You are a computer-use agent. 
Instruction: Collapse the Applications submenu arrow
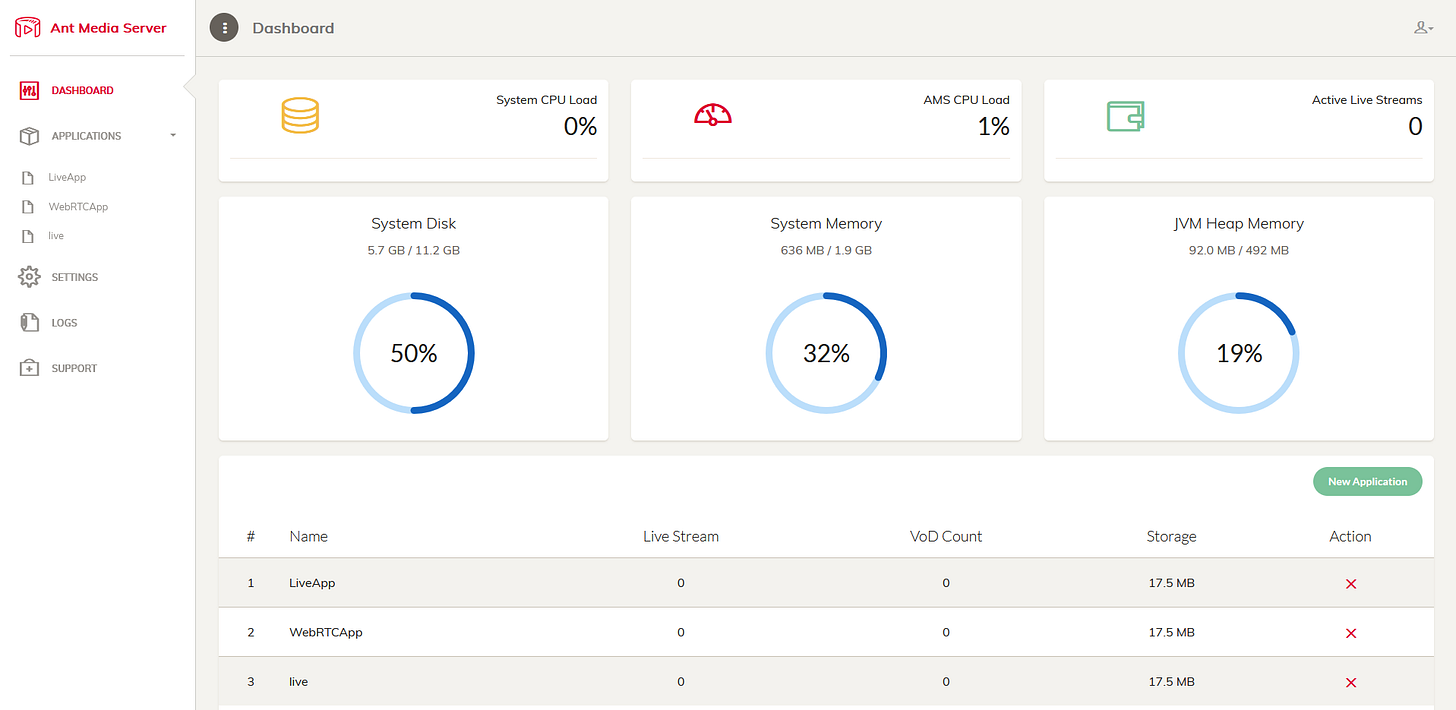[173, 135]
